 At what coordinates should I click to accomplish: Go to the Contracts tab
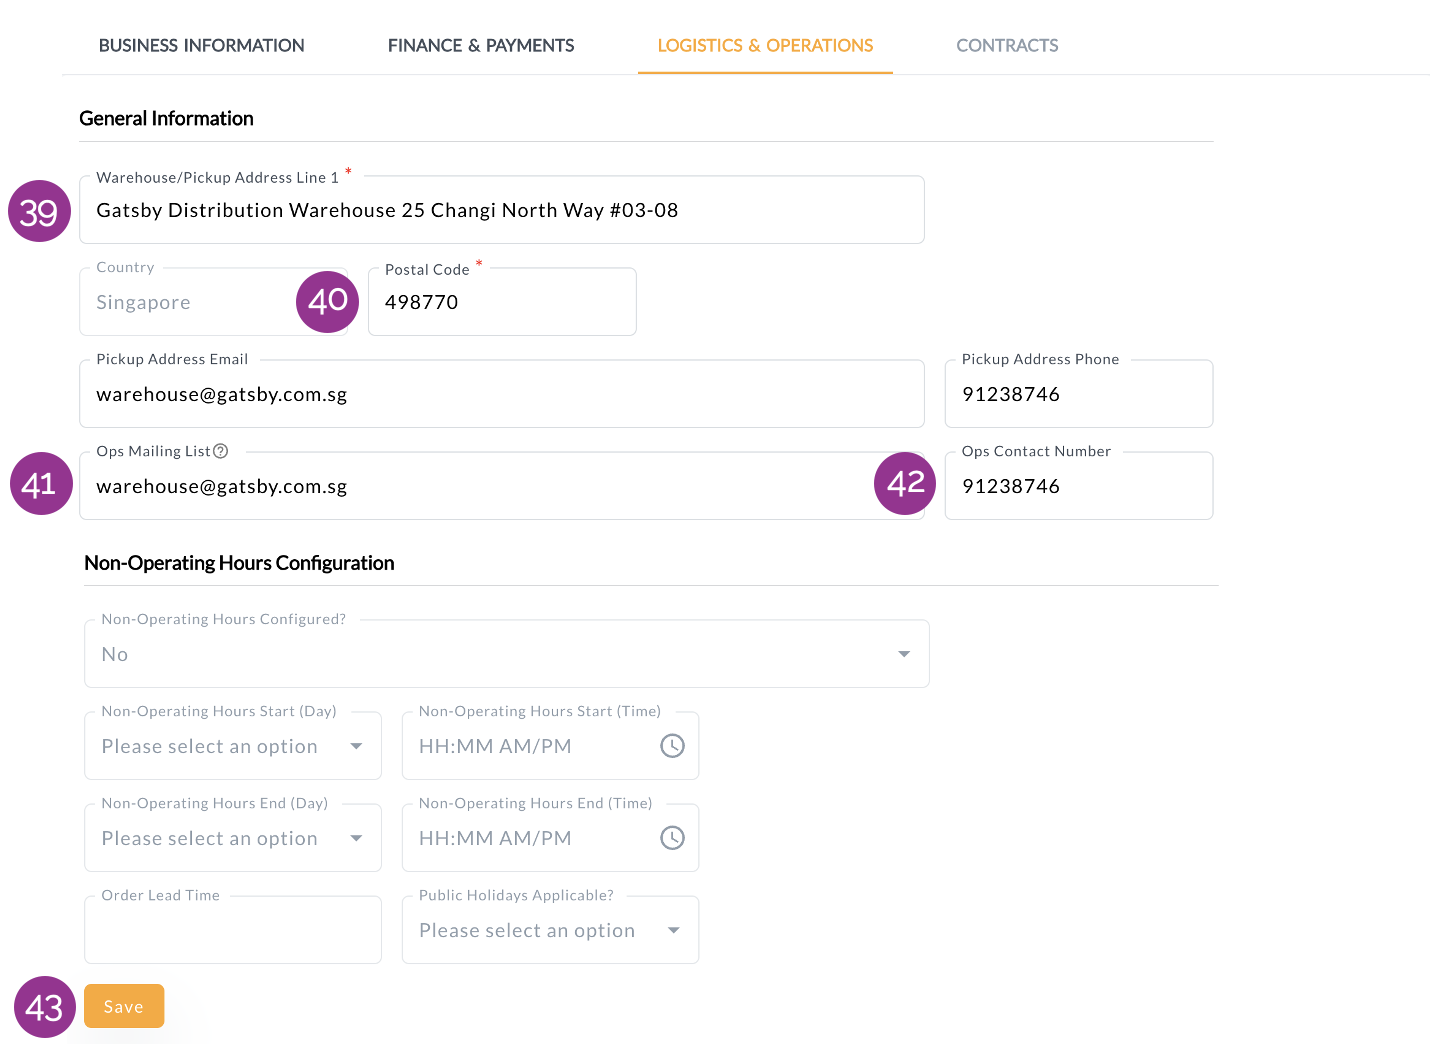point(1006,45)
